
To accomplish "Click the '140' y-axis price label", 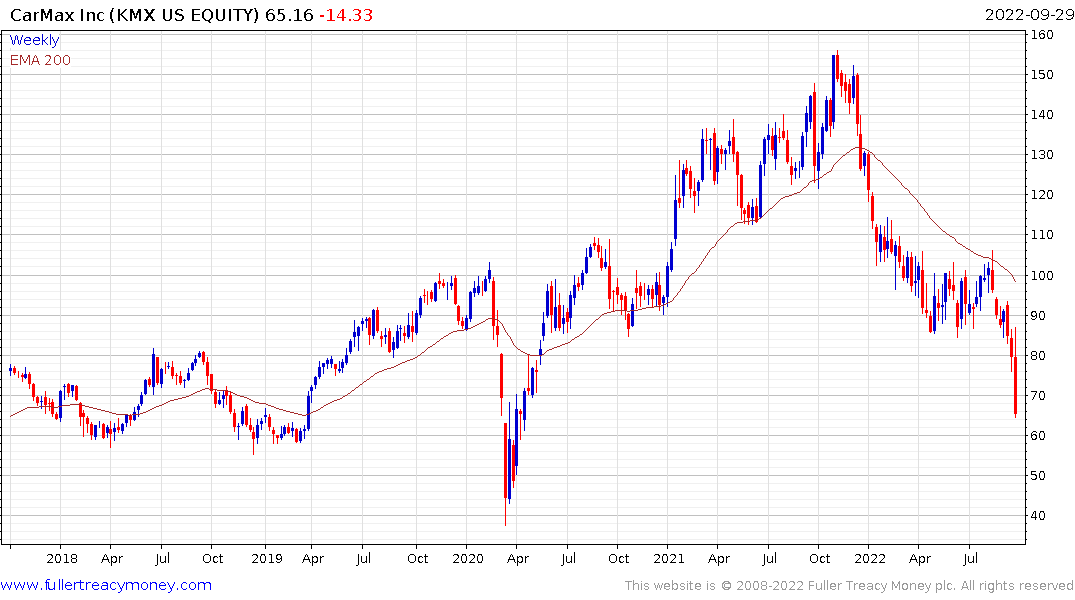I will 1042,115.
